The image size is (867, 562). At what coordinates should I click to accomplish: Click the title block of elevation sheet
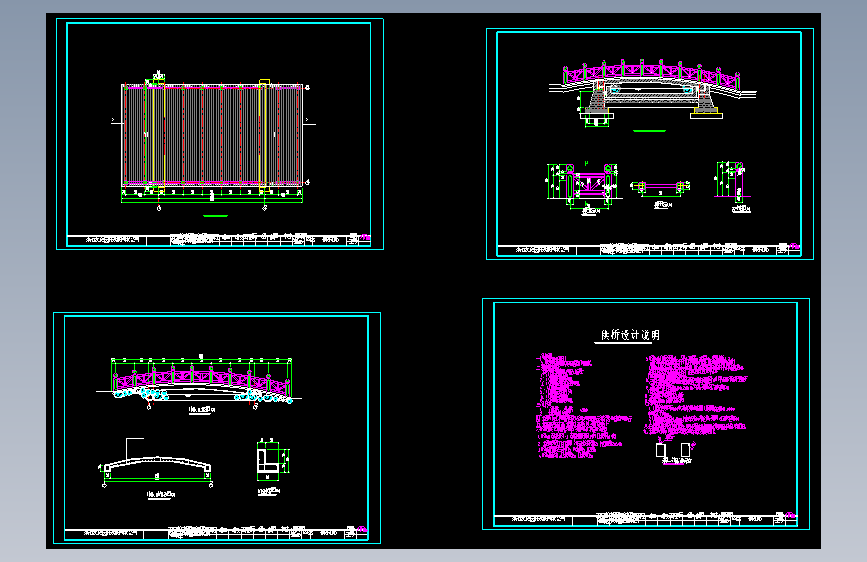click(216, 533)
